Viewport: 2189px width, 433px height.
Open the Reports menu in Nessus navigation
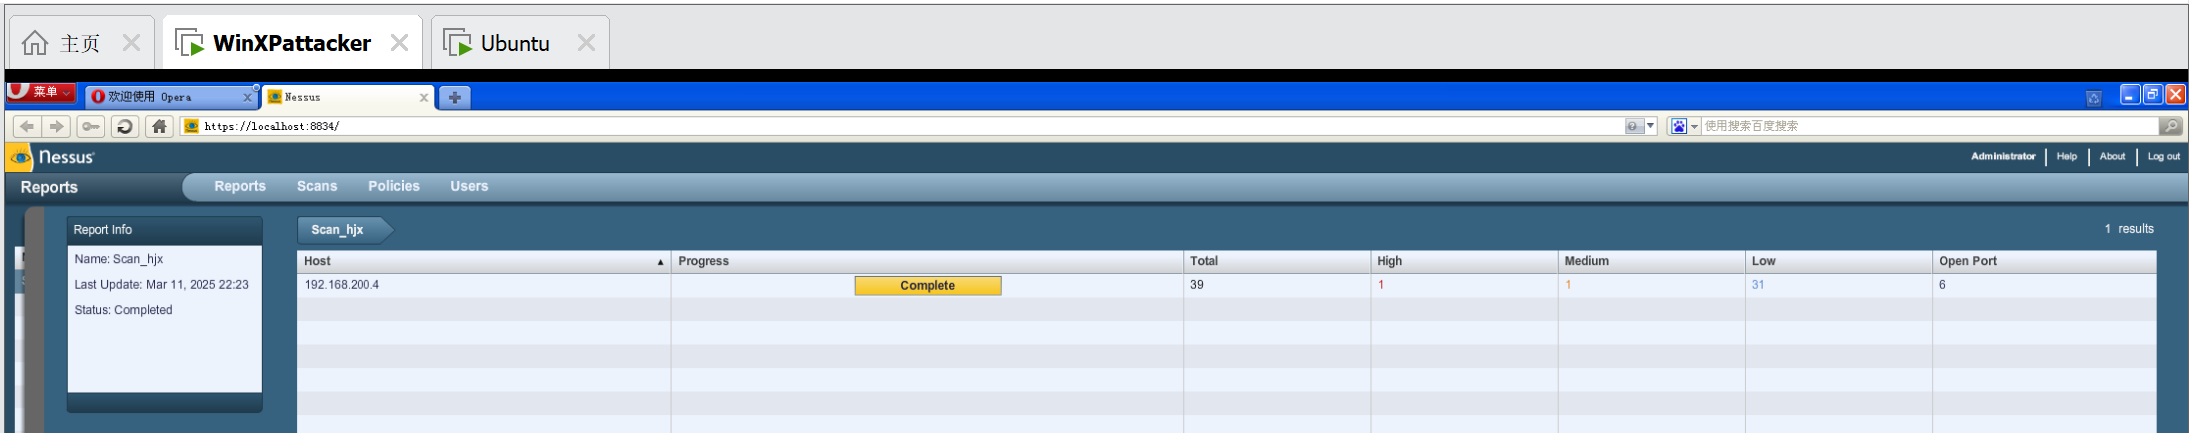(240, 186)
